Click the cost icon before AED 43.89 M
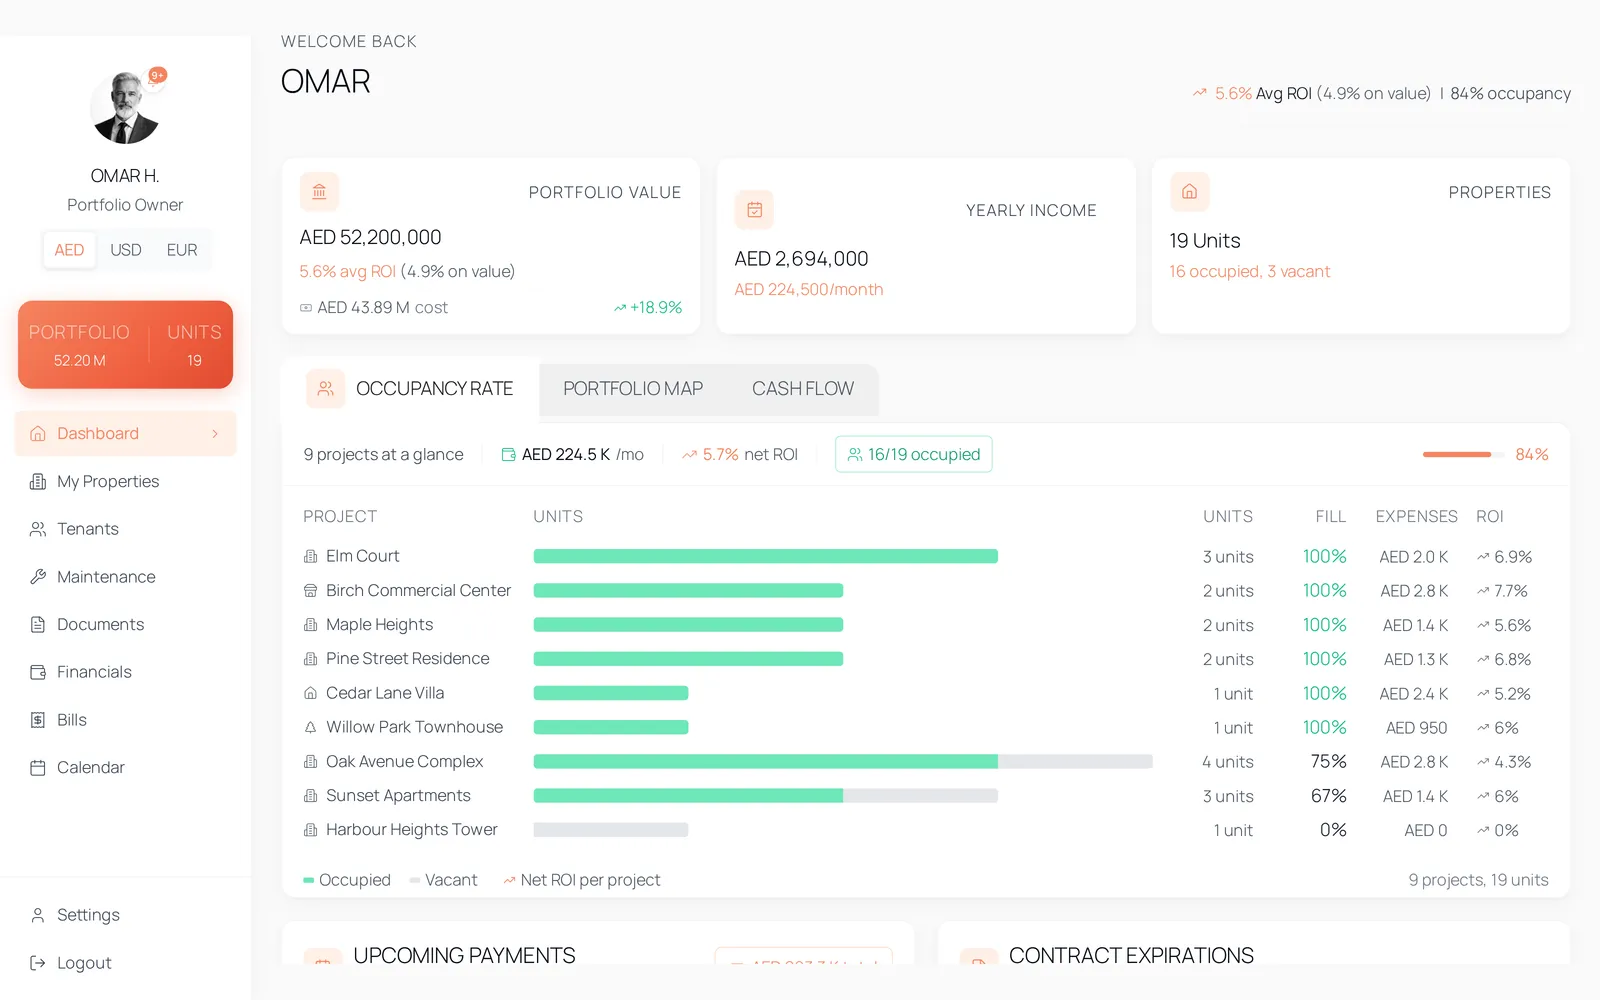This screenshot has width=1600, height=1000. point(306,308)
